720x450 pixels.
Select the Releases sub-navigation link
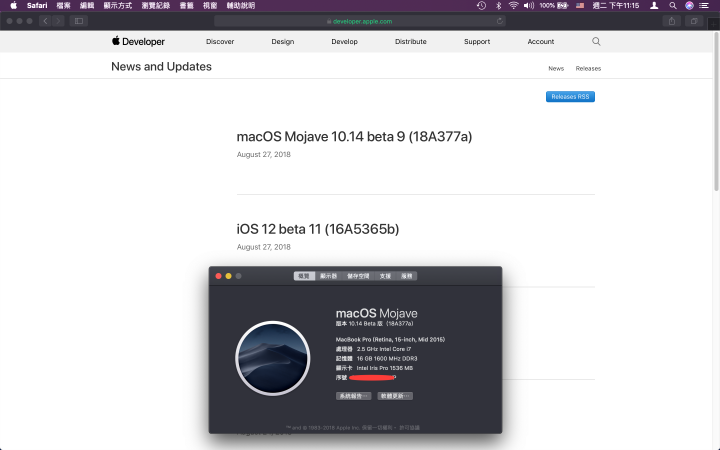pyautogui.click(x=588, y=68)
